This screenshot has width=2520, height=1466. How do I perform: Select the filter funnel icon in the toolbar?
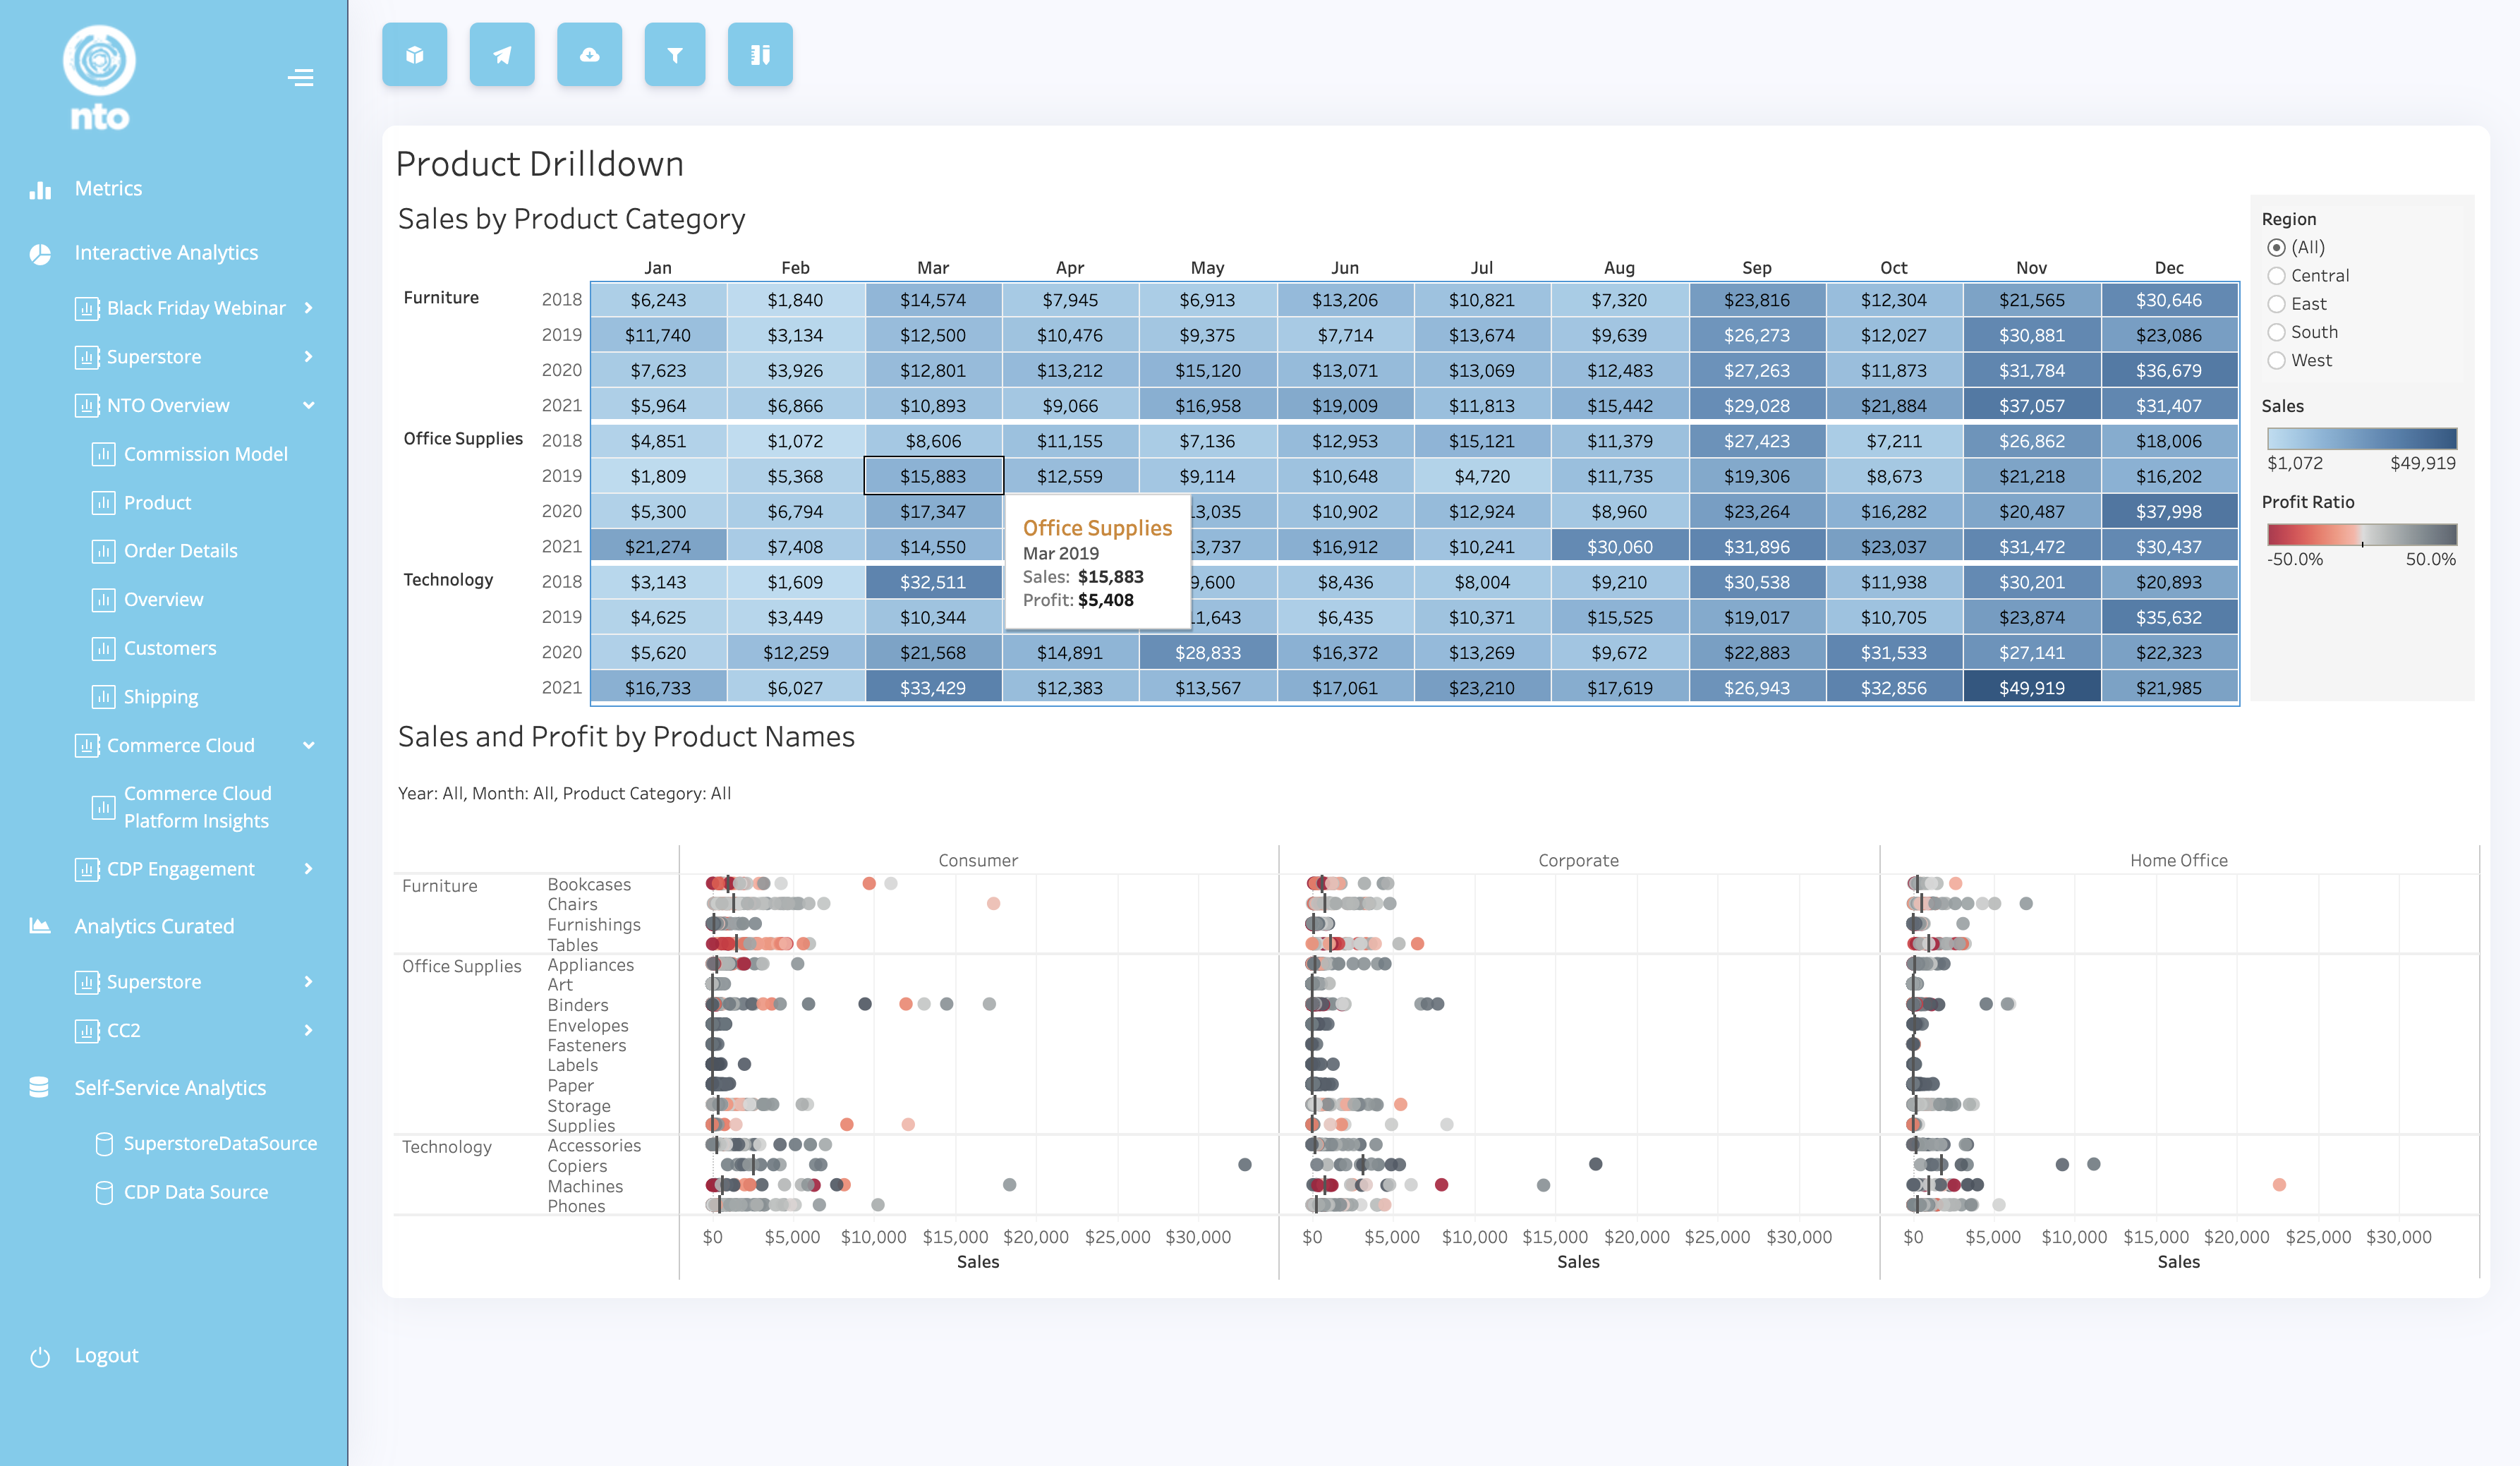[x=675, y=55]
